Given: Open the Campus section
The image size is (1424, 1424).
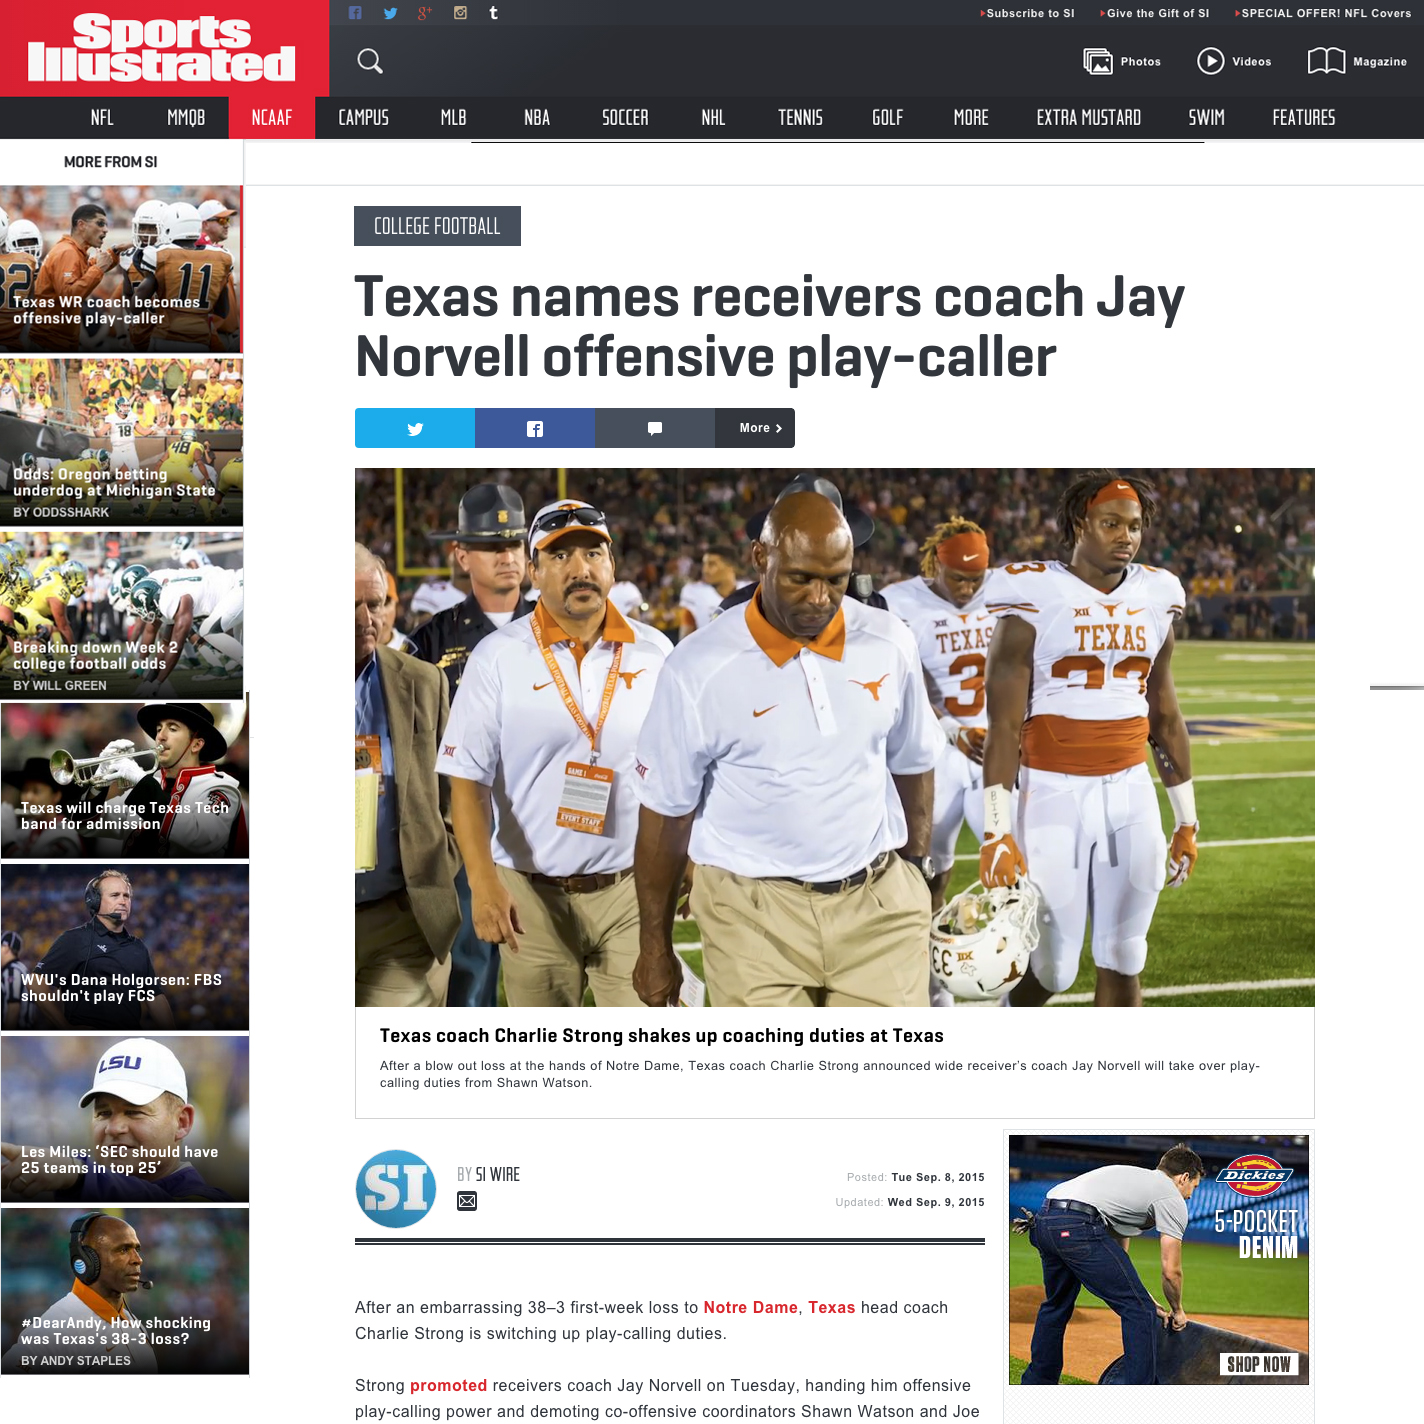Looking at the screenshot, I should click(364, 118).
